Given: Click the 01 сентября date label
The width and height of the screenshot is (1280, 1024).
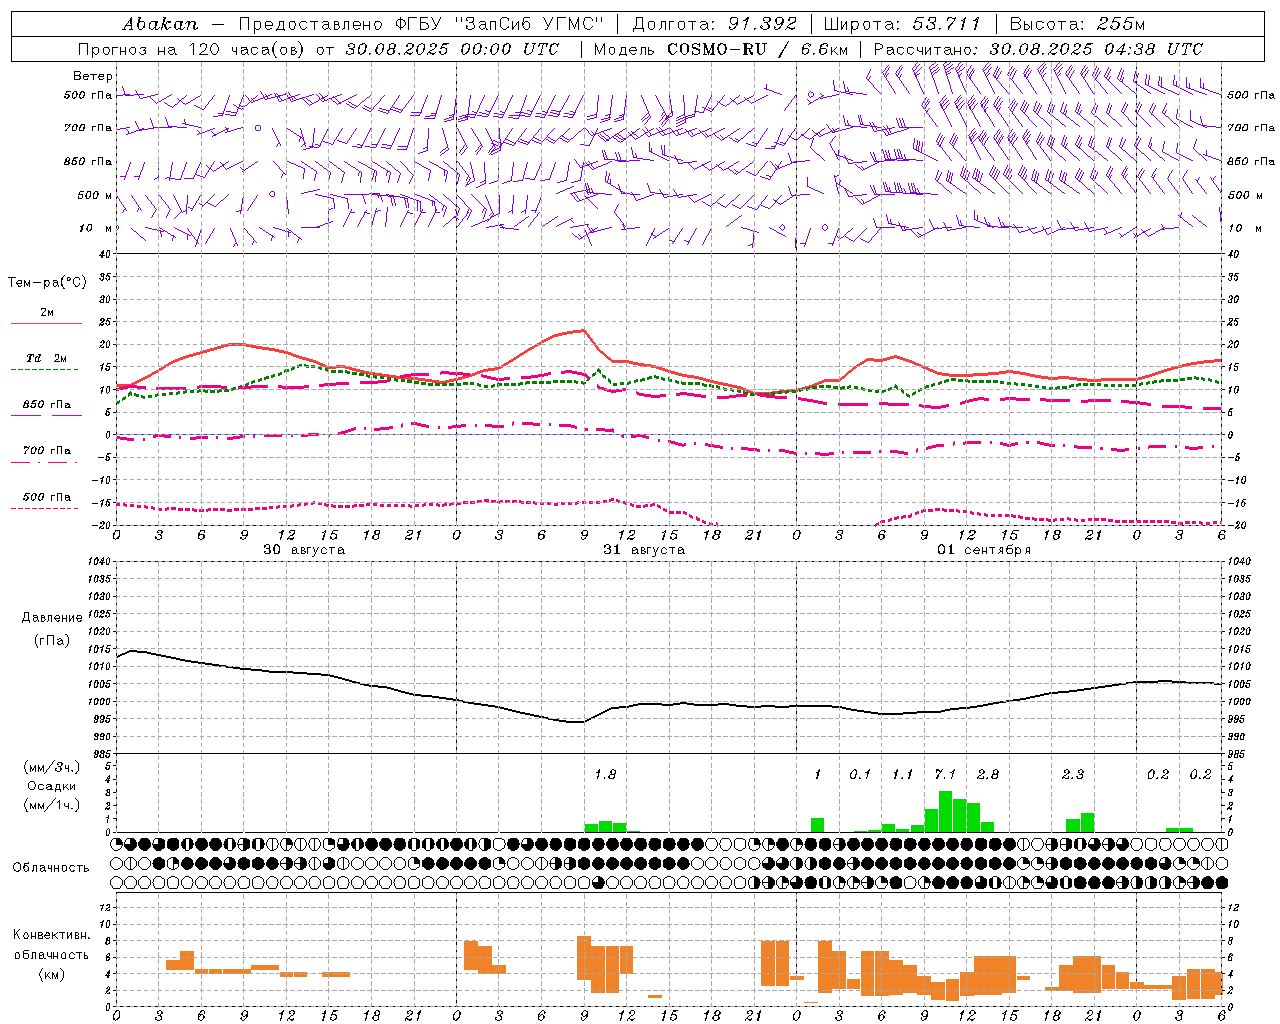Looking at the screenshot, I should [x=984, y=550].
